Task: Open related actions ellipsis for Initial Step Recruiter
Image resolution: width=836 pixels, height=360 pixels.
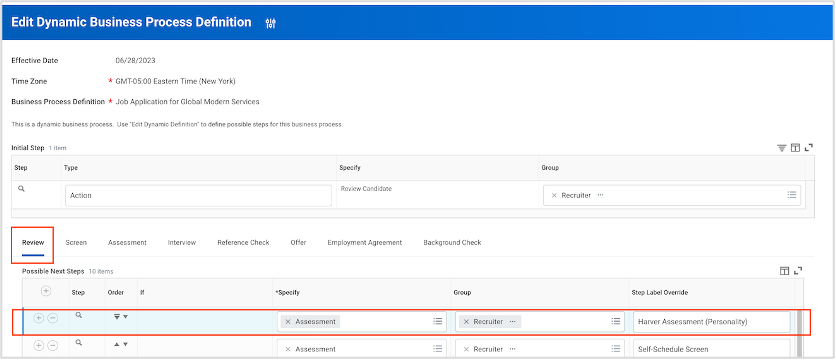Action: point(600,195)
